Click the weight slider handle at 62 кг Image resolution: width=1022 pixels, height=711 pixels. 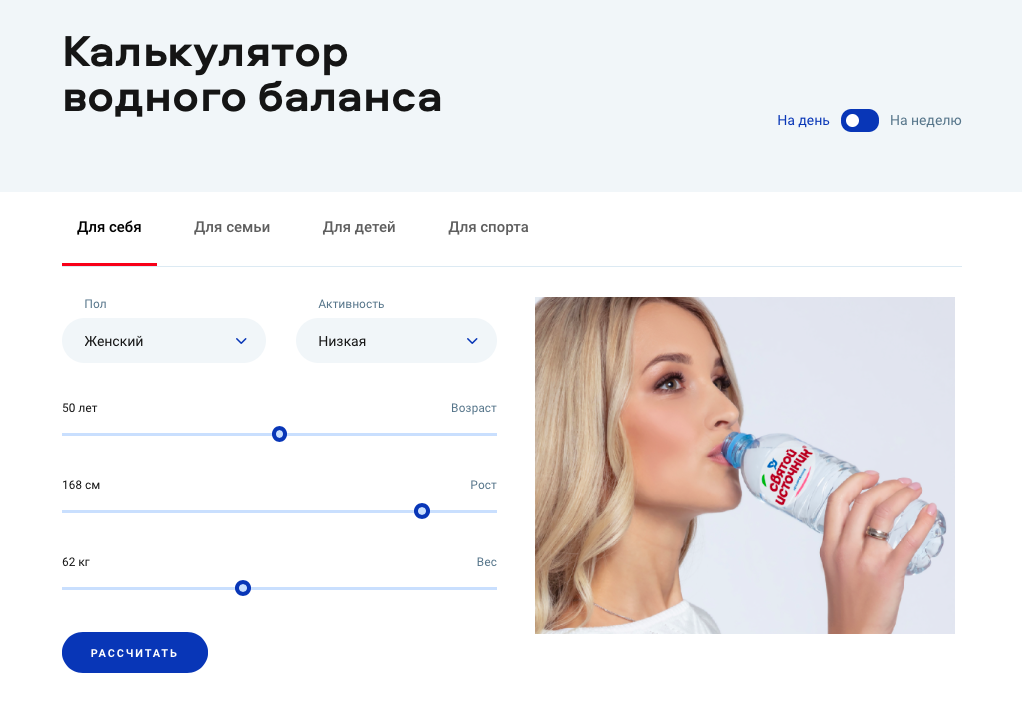pyautogui.click(x=242, y=588)
